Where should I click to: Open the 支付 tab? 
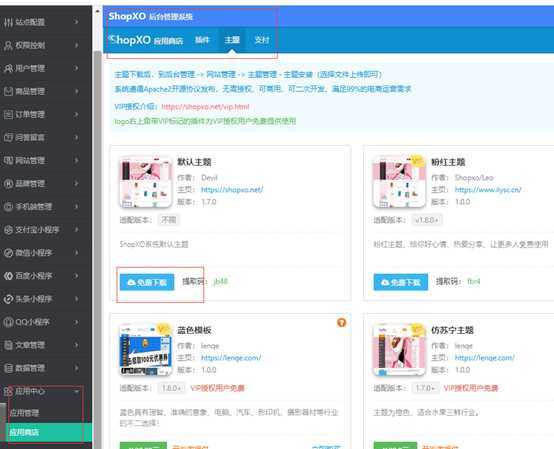tap(262, 40)
